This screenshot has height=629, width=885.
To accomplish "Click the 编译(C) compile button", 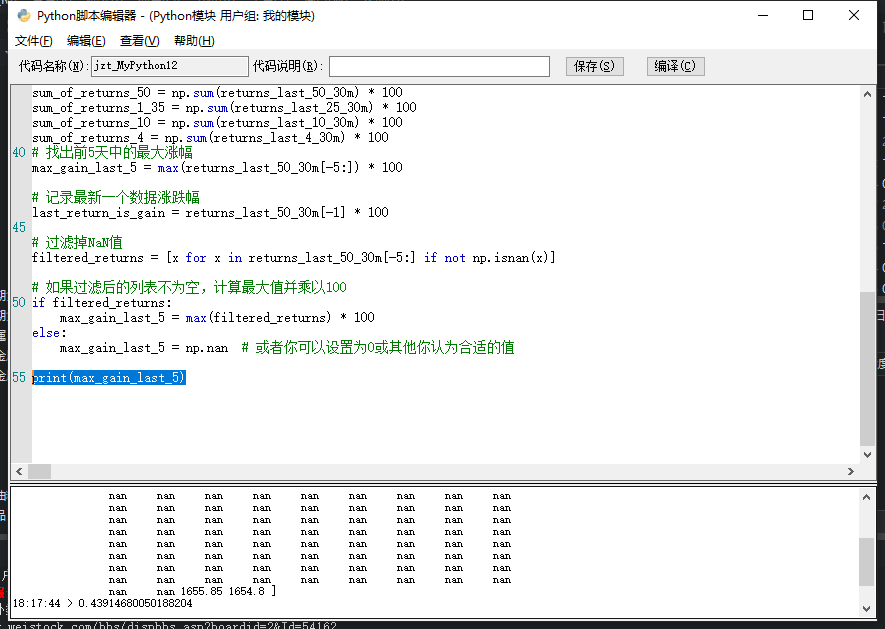I will click(675, 66).
